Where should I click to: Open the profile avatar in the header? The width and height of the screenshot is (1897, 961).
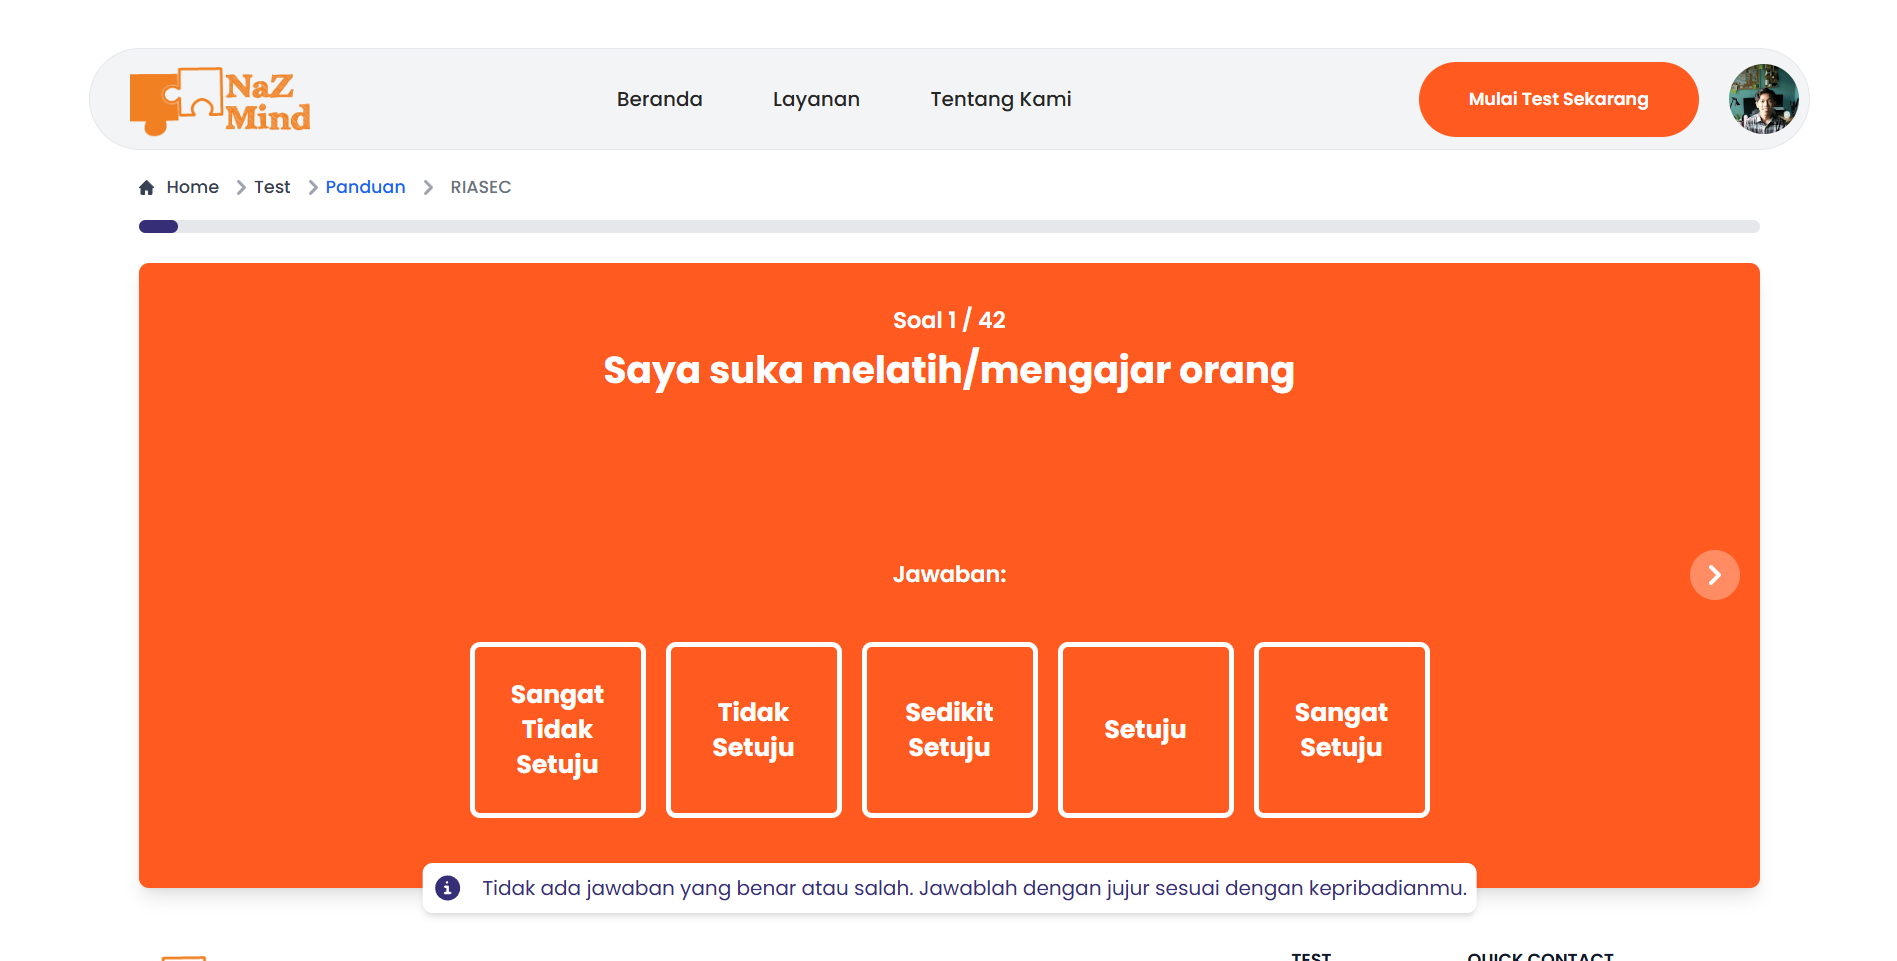pyautogui.click(x=1762, y=99)
